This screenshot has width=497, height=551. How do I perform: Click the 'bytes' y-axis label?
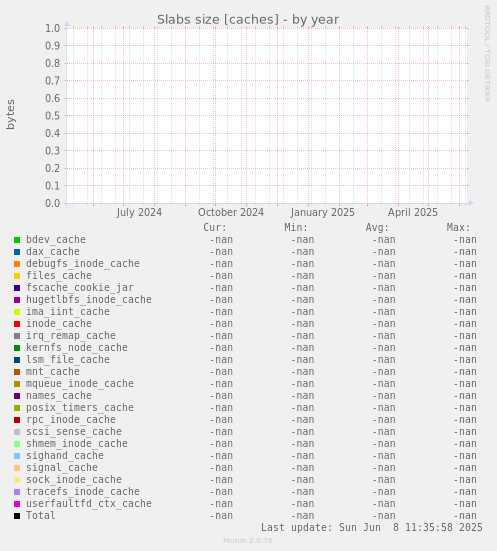(x=11, y=115)
